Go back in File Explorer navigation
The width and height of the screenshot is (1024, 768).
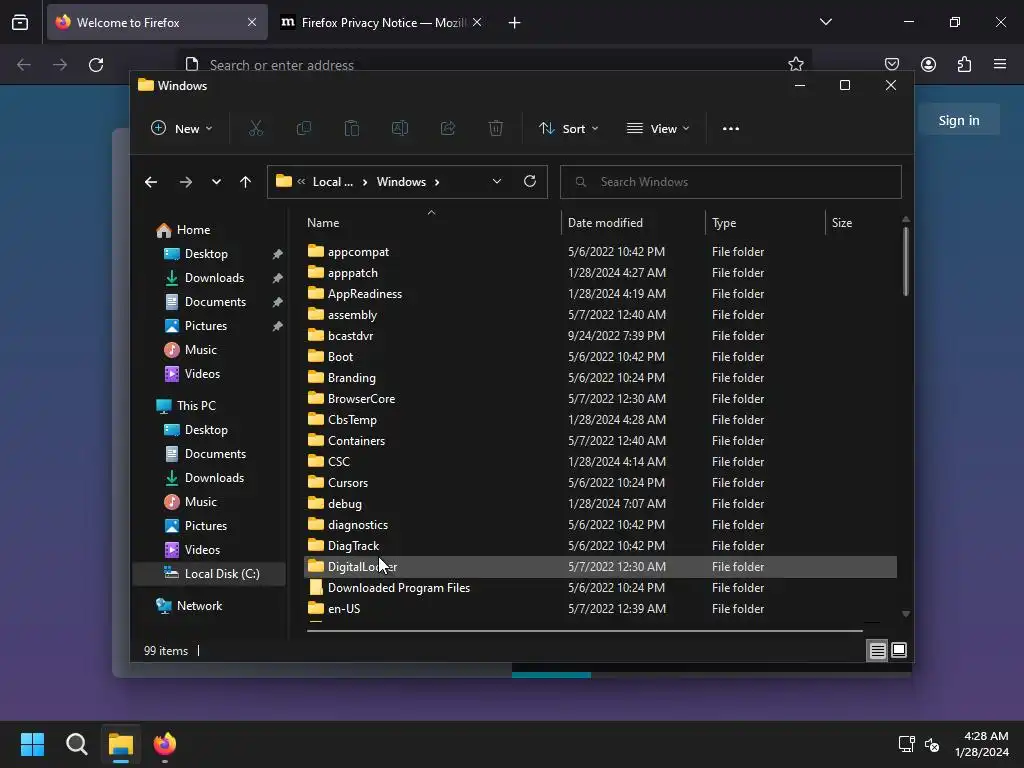click(x=151, y=182)
